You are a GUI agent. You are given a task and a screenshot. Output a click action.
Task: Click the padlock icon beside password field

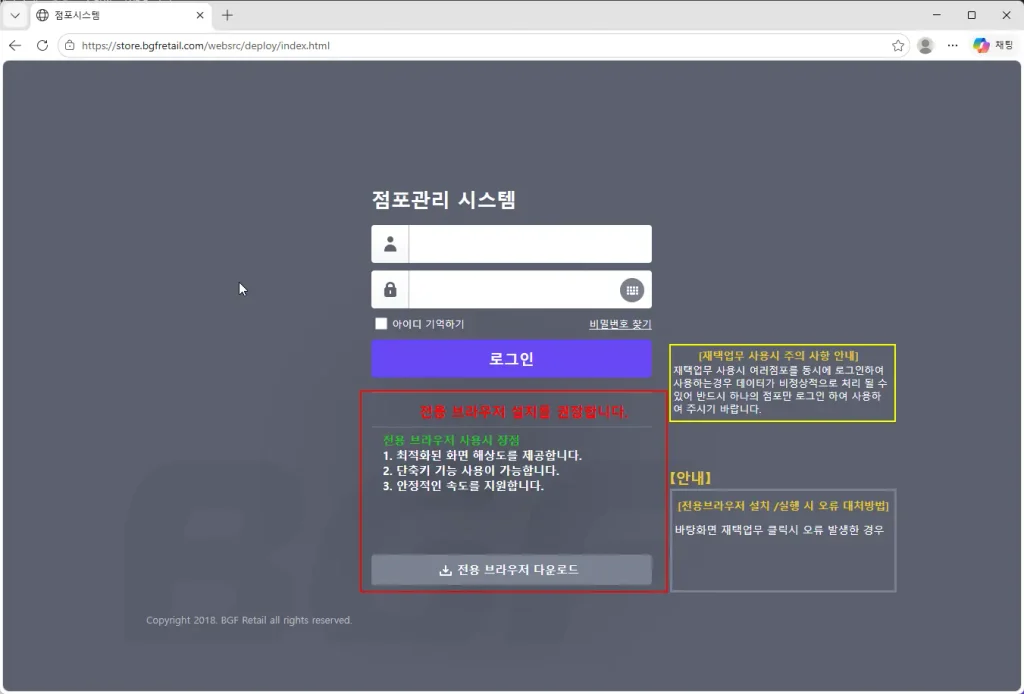[390, 290]
